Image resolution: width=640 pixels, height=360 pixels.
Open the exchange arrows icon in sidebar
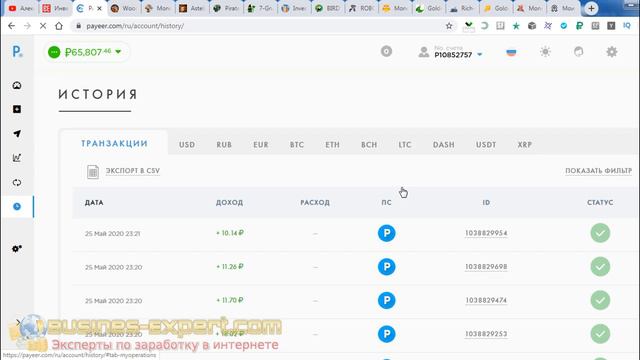17,182
